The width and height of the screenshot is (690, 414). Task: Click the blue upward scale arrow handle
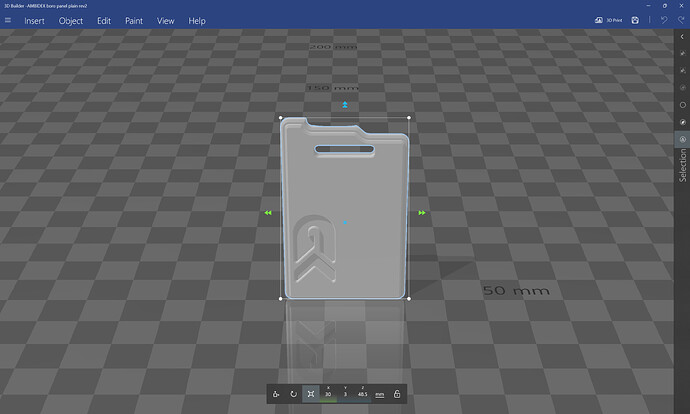[x=345, y=105]
